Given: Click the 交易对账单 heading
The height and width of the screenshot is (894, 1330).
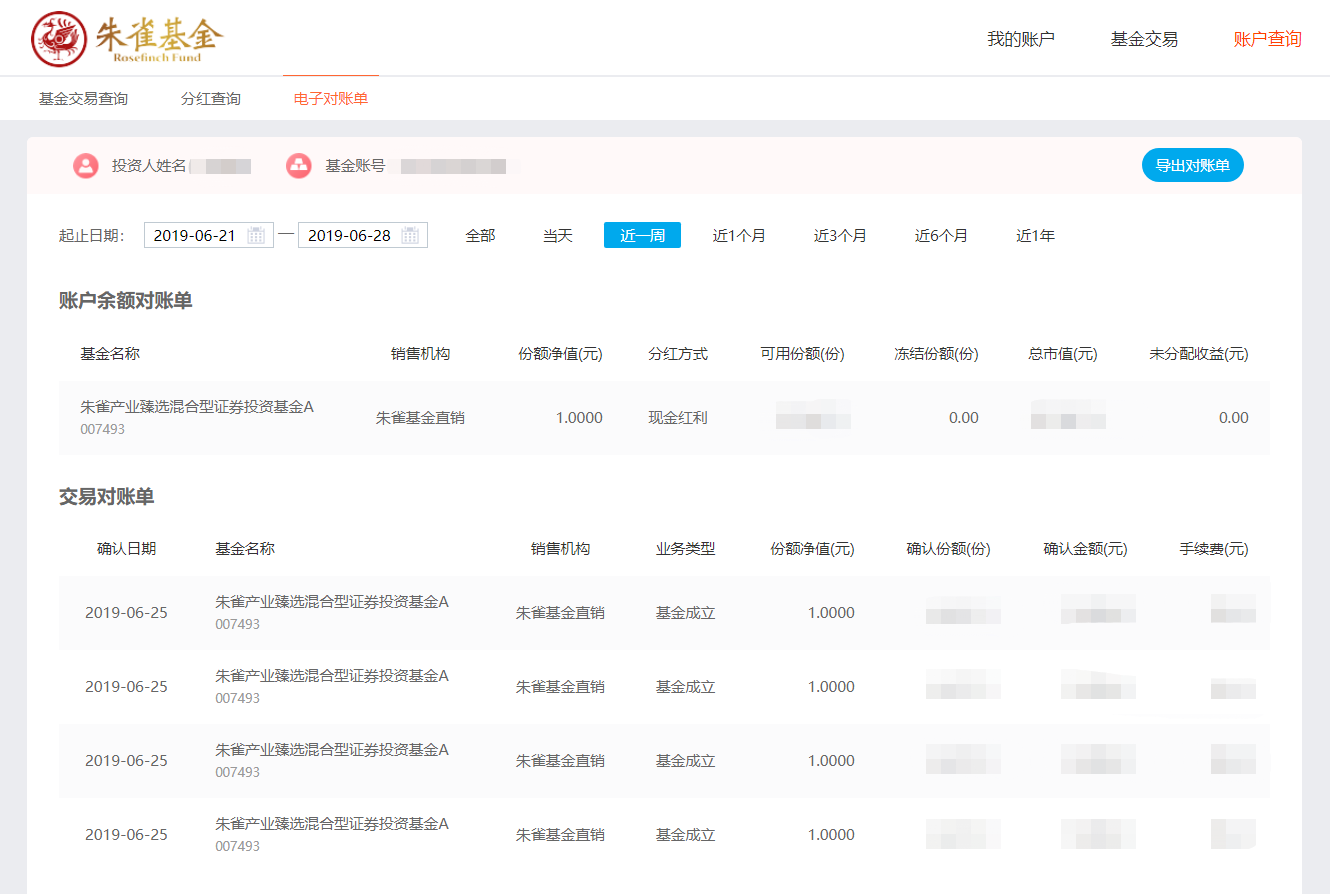Looking at the screenshot, I should (107, 497).
